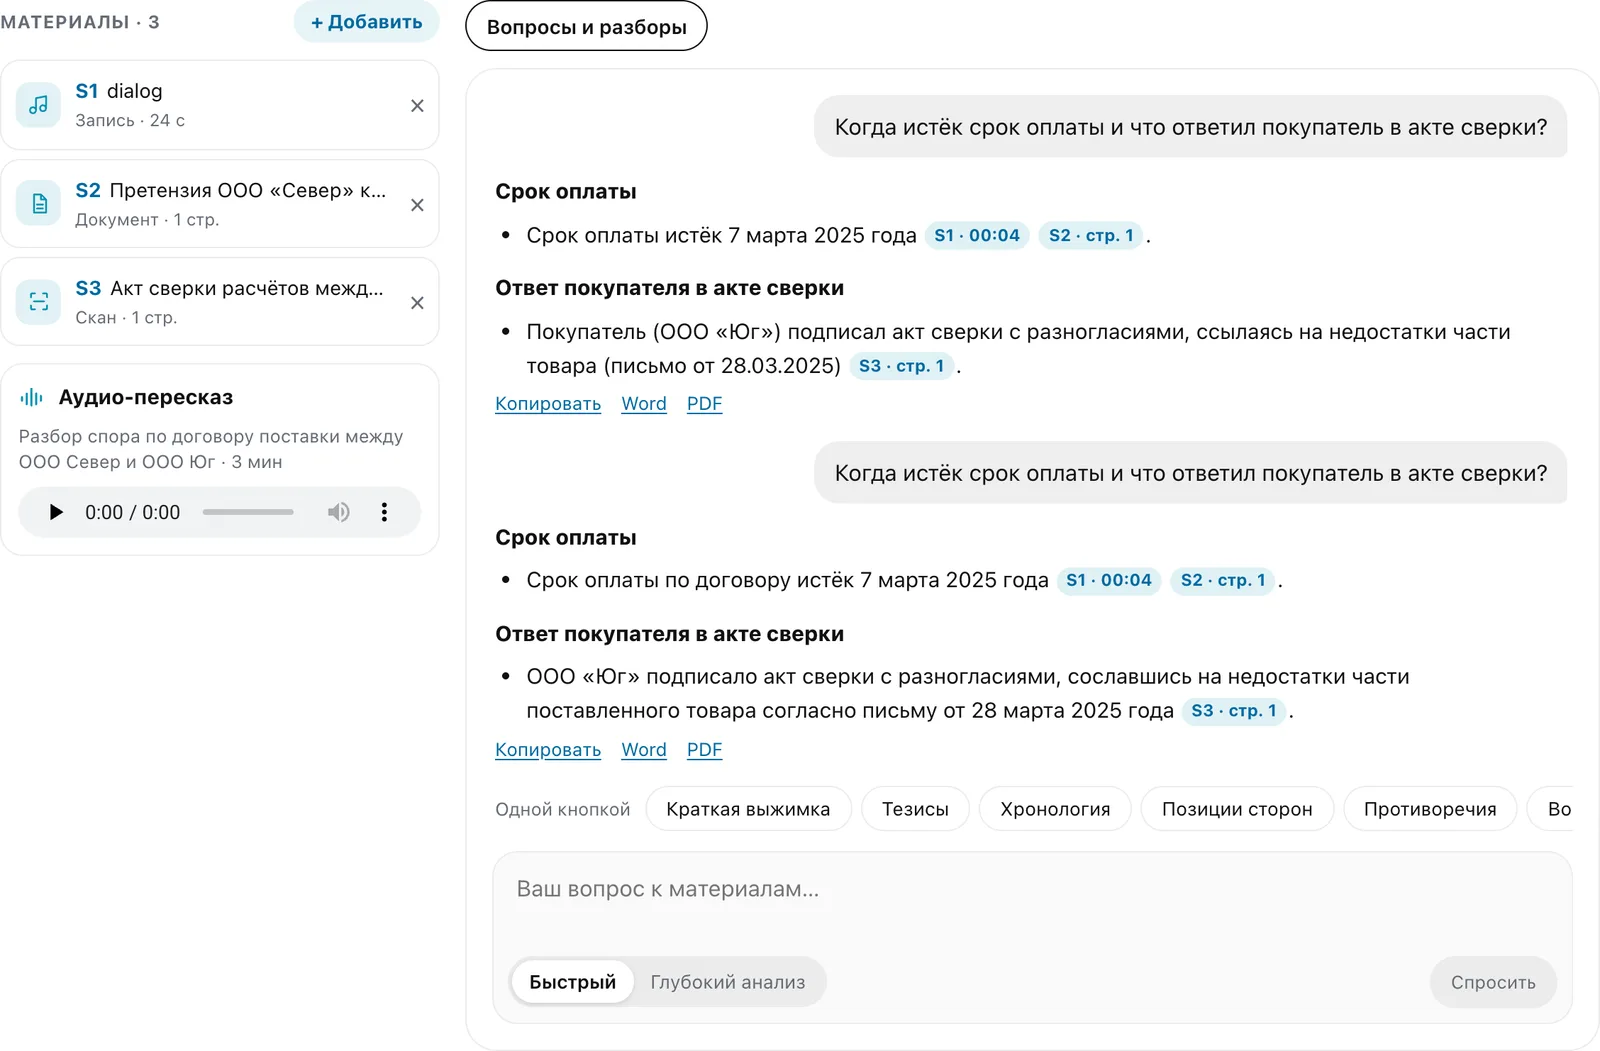Run the Позиции сторон quick action
1600x1051 pixels.
pyautogui.click(x=1237, y=809)
